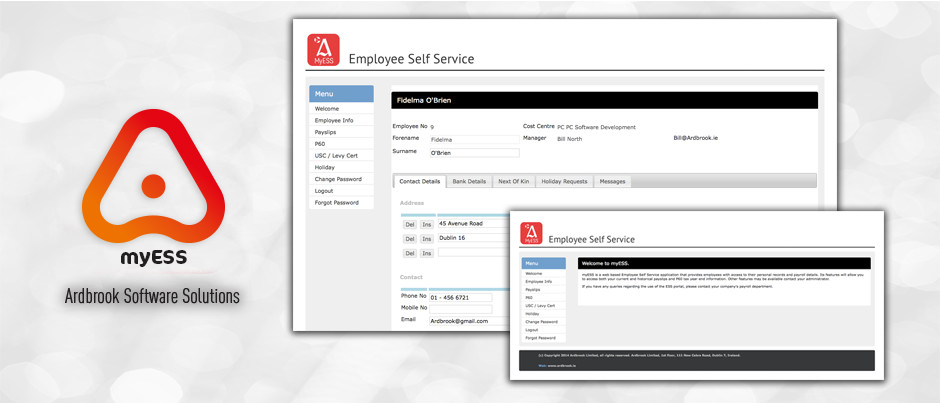Click the 'Welcome to myESS.' header bar
This screenshot has width=940, height=403.
pos(724,263)
